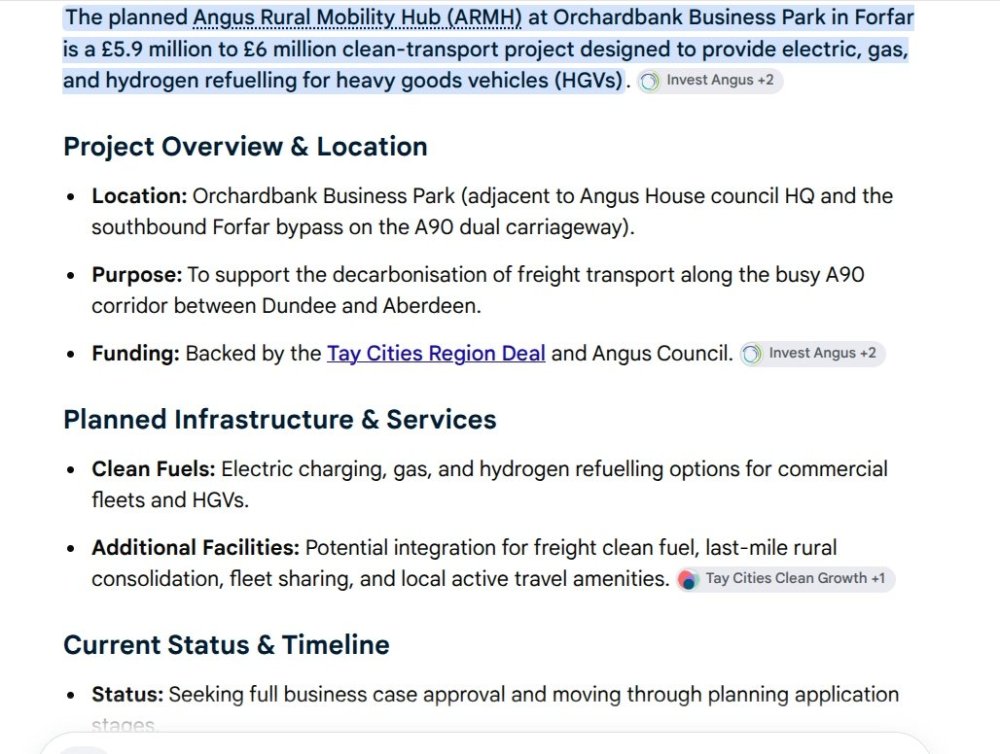Click the text 'consolidation, fleet sharing, and local active travel amenities.'
The width and height of the screenshot is (1000, 754).
click(380, 579)
